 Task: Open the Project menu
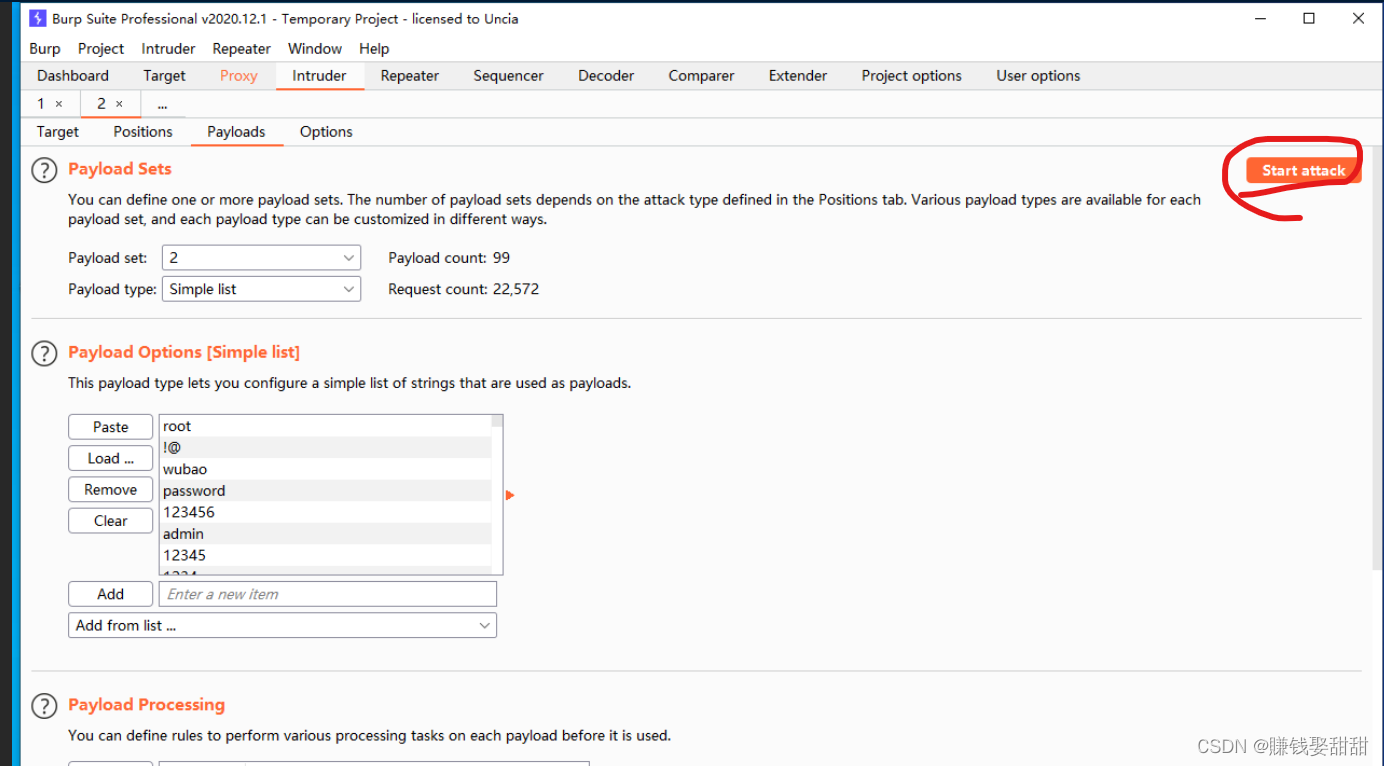coord(101,48)
